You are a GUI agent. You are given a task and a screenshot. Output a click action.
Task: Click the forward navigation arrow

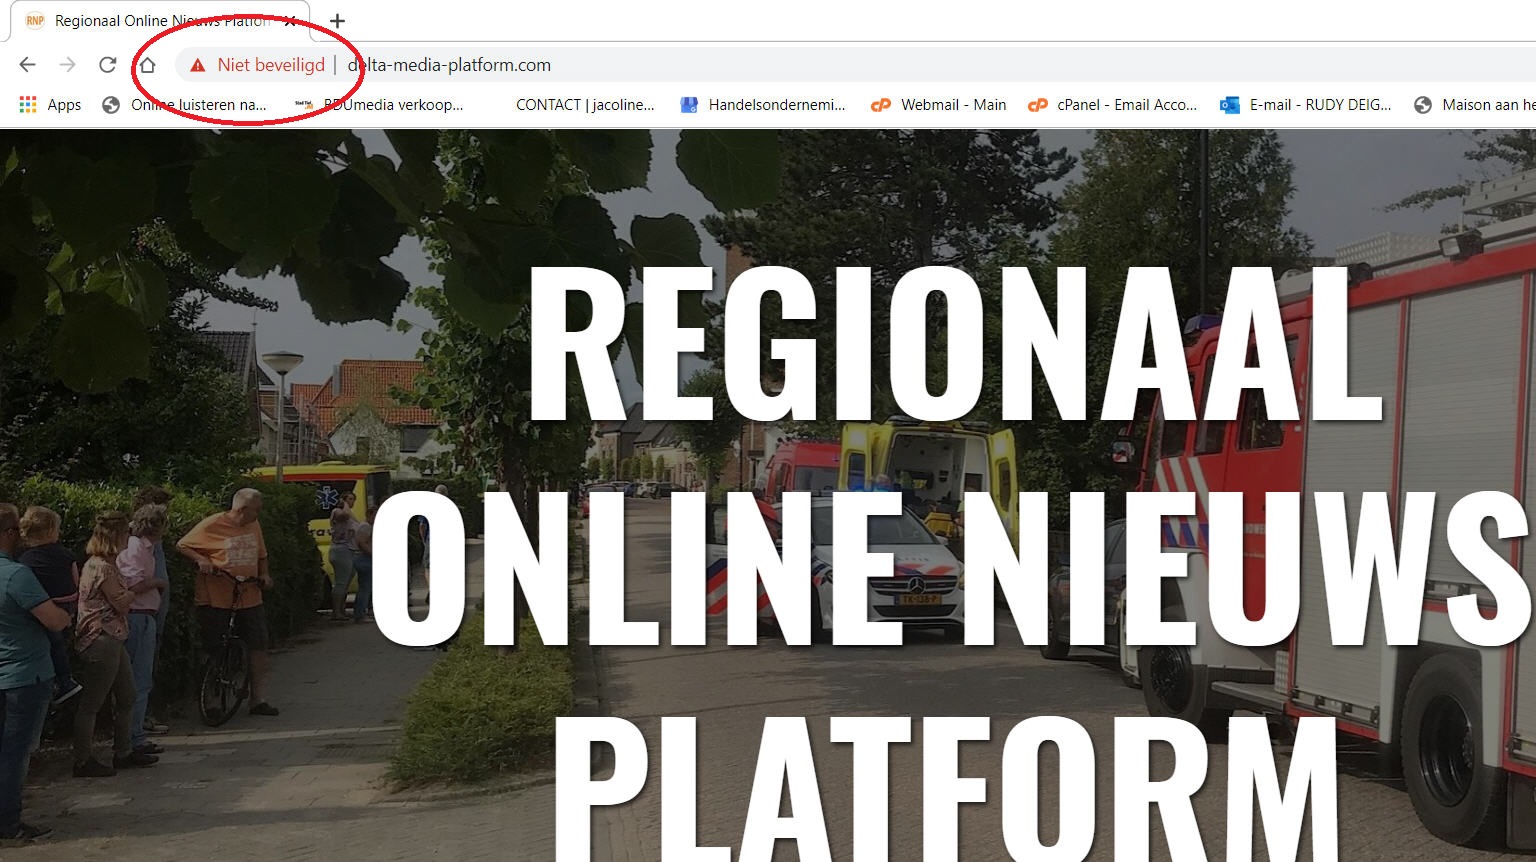point(67,65)
